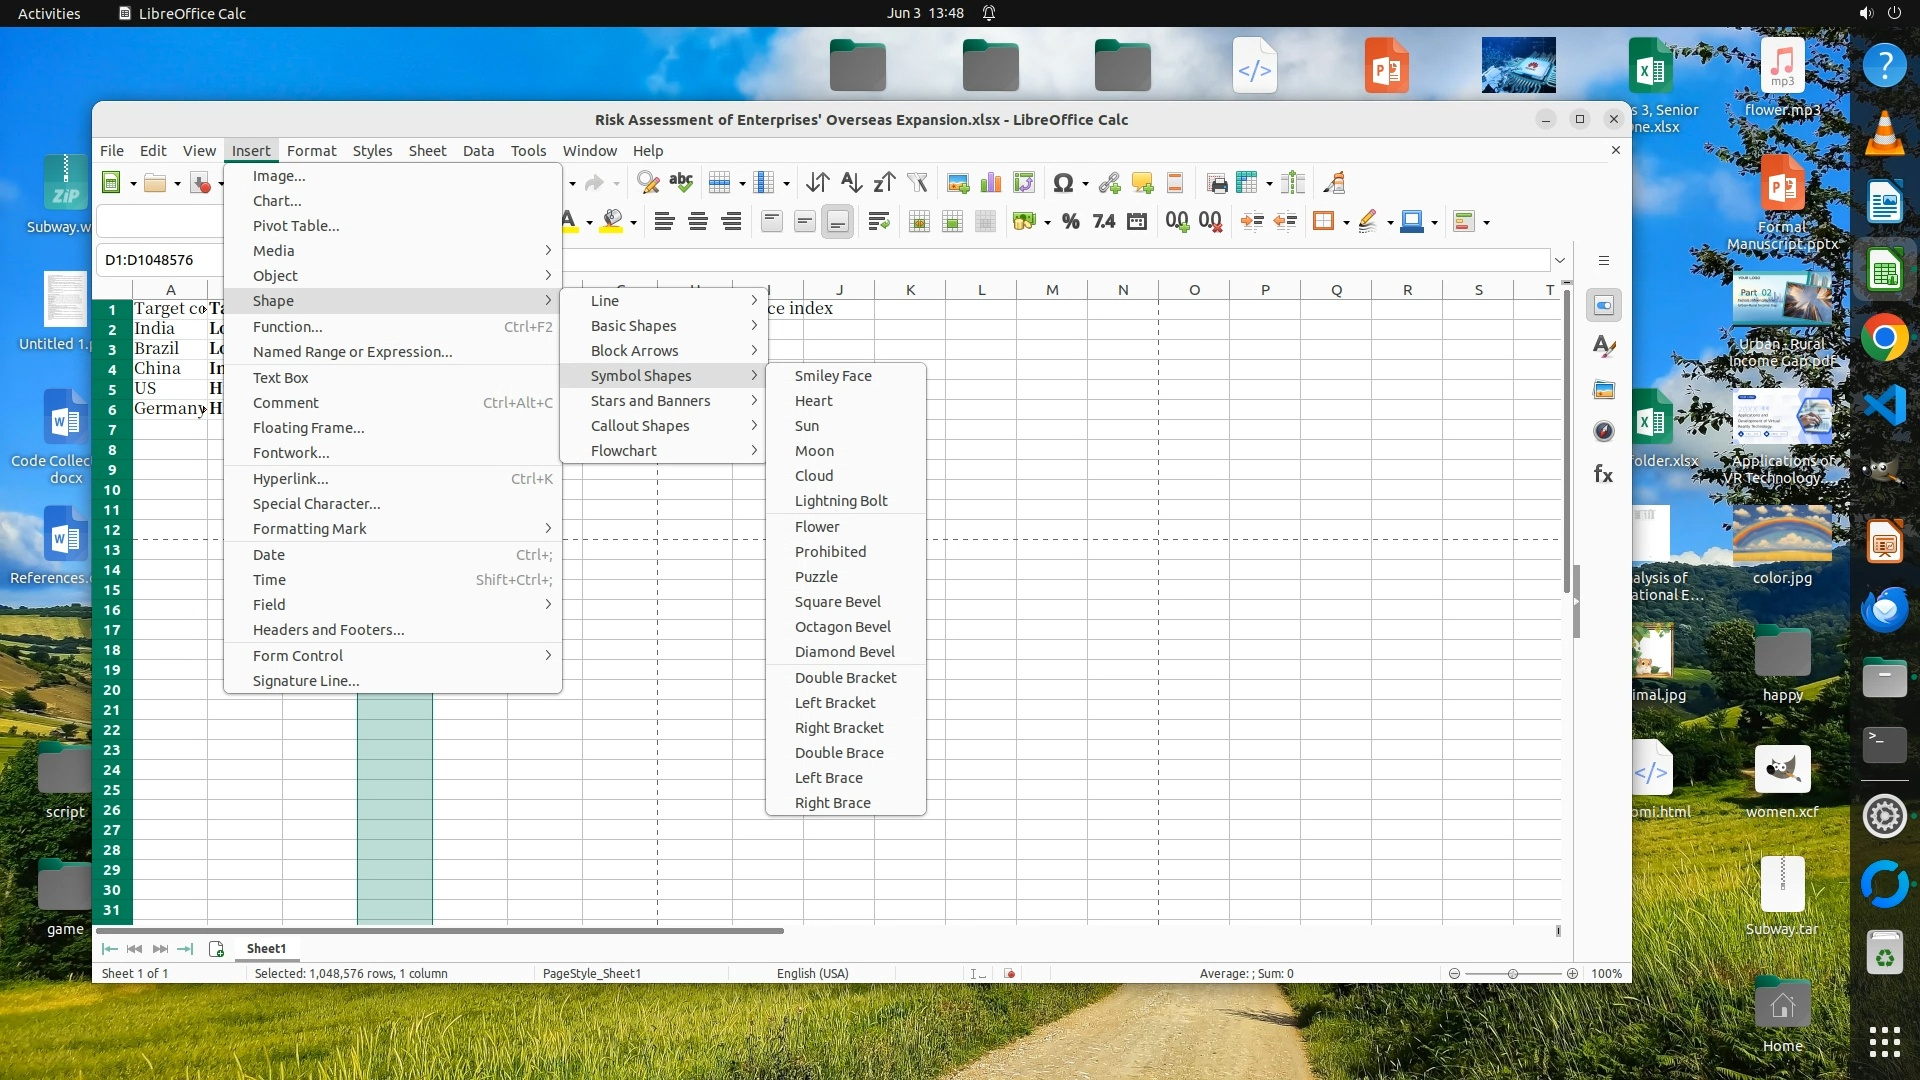Expand the Special Character dropdown arrow
The image size is (1920, 1080).
point(1085,184)
